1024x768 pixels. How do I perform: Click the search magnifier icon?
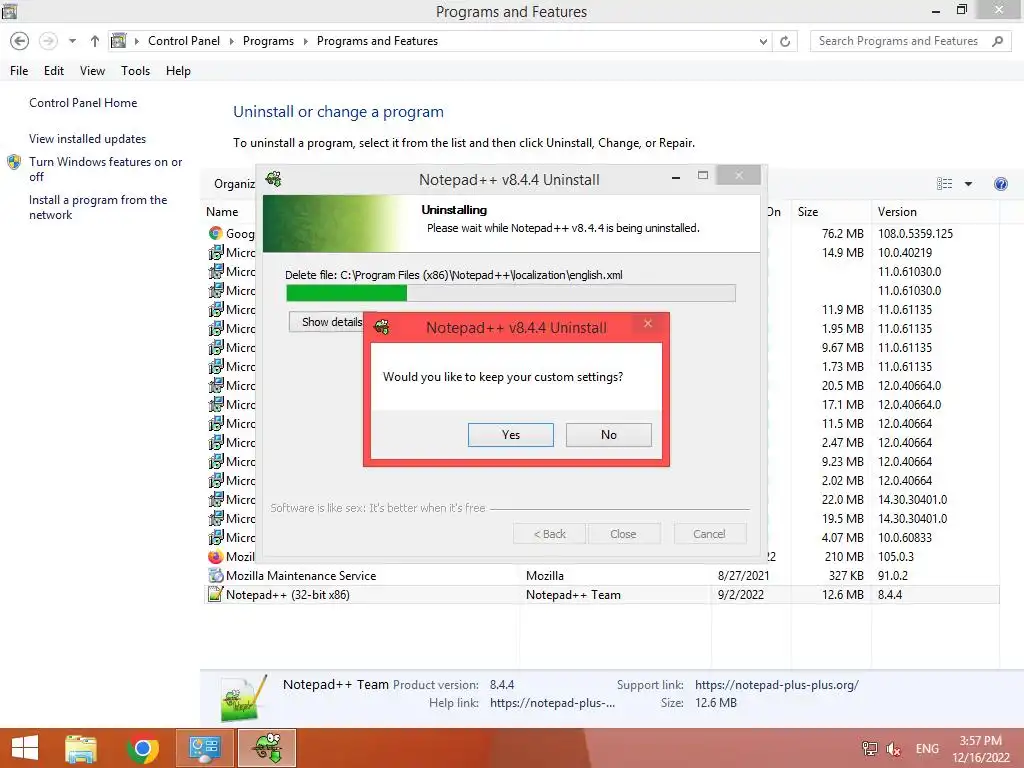[x=997, y=41]
